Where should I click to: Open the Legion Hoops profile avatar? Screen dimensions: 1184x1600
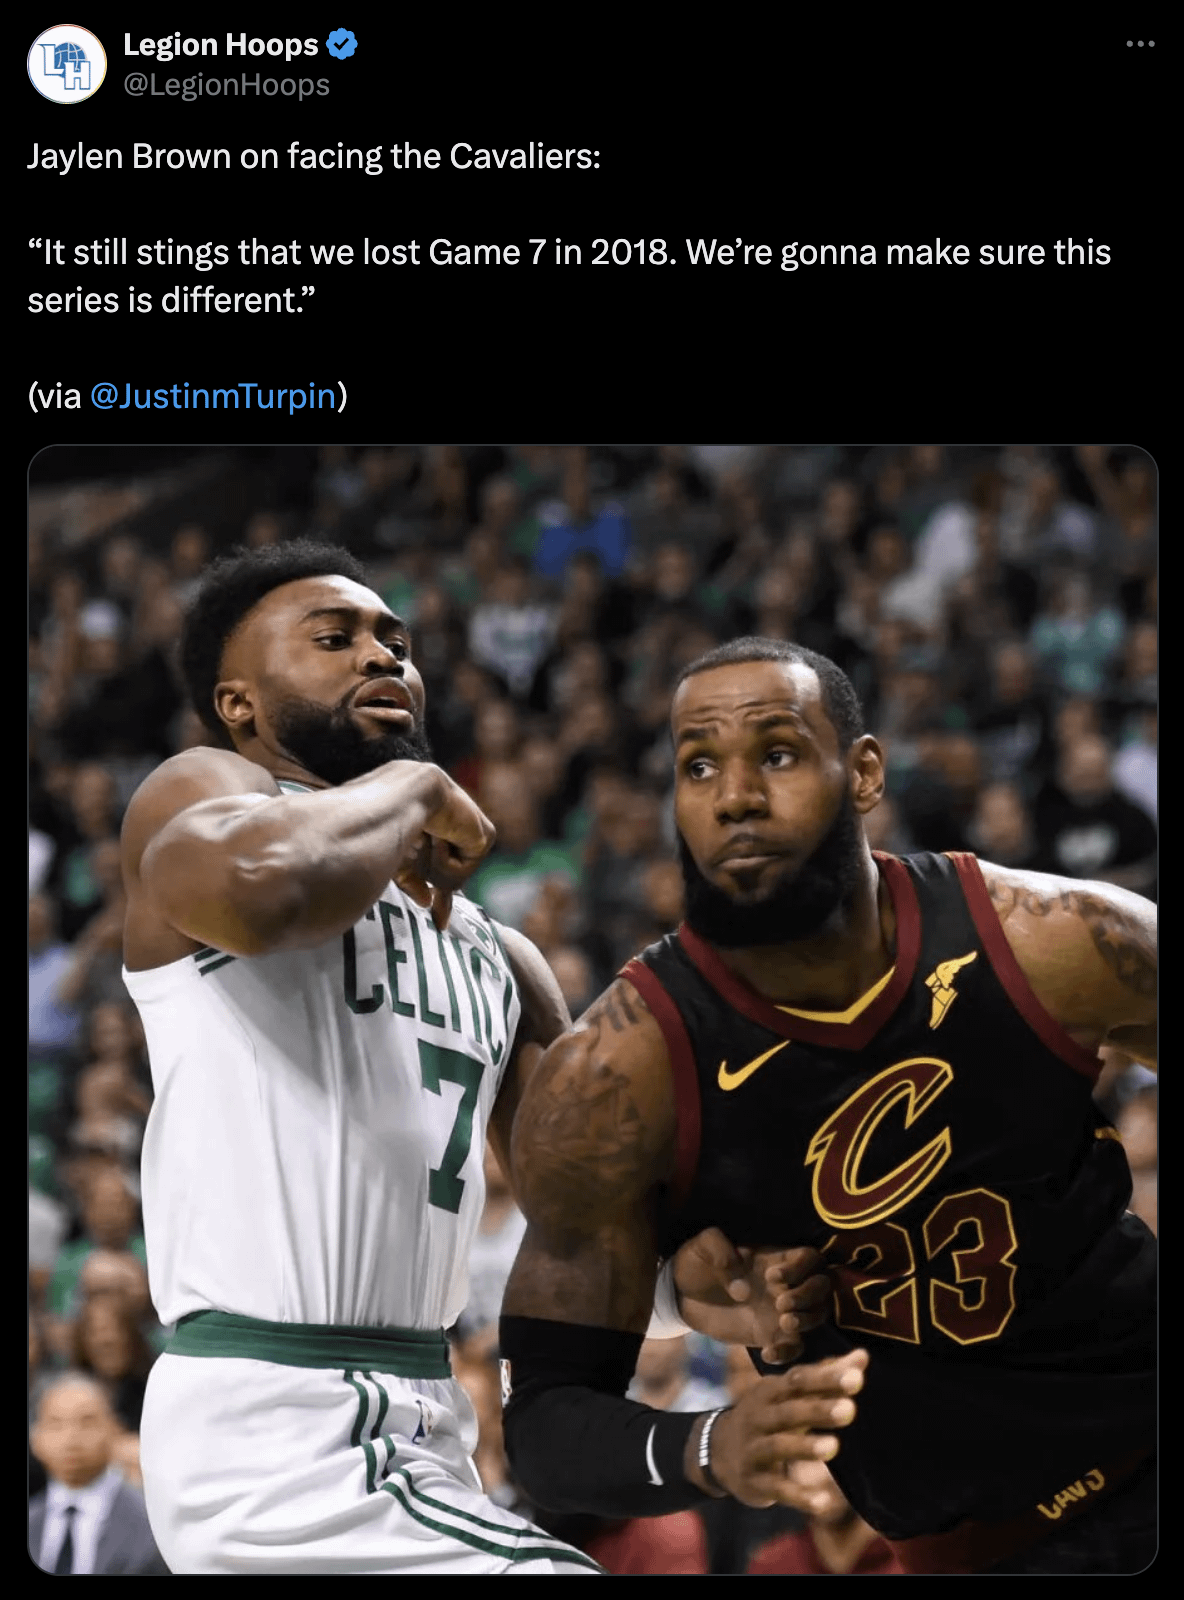click(67, 64)
